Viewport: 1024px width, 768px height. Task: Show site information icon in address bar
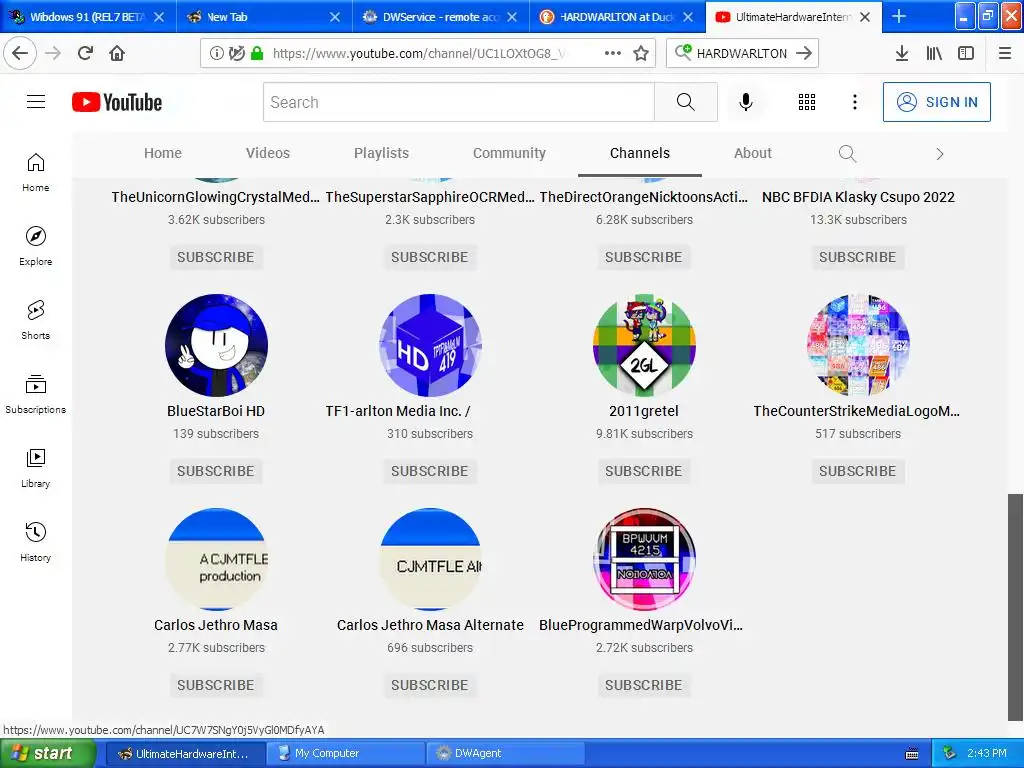tap(216, 53)
